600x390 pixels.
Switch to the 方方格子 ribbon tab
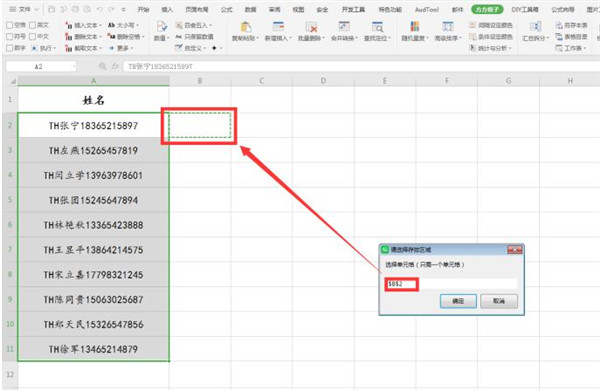point(487,10)
